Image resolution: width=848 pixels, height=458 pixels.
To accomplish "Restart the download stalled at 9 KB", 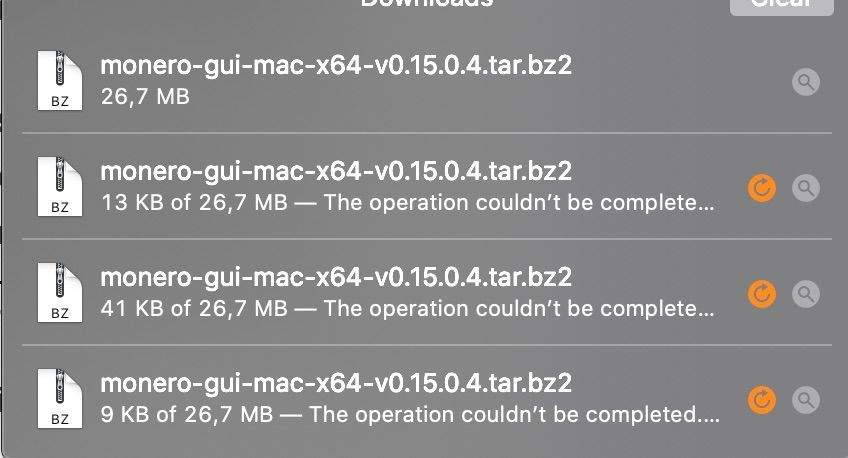I will click(761, 400).
